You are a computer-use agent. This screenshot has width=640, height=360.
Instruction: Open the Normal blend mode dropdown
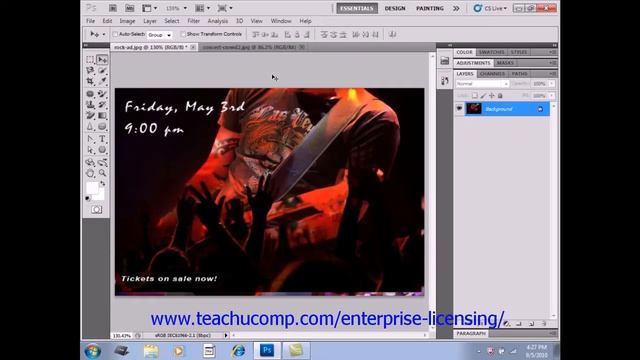pos(482,84)
